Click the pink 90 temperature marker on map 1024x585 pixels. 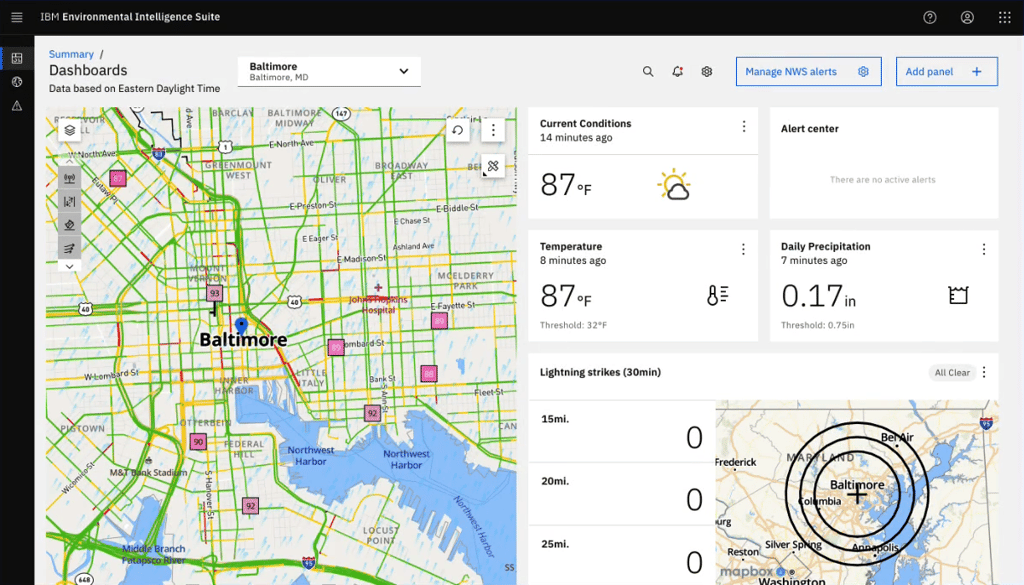pyautogui.click(x=199, y=442)
